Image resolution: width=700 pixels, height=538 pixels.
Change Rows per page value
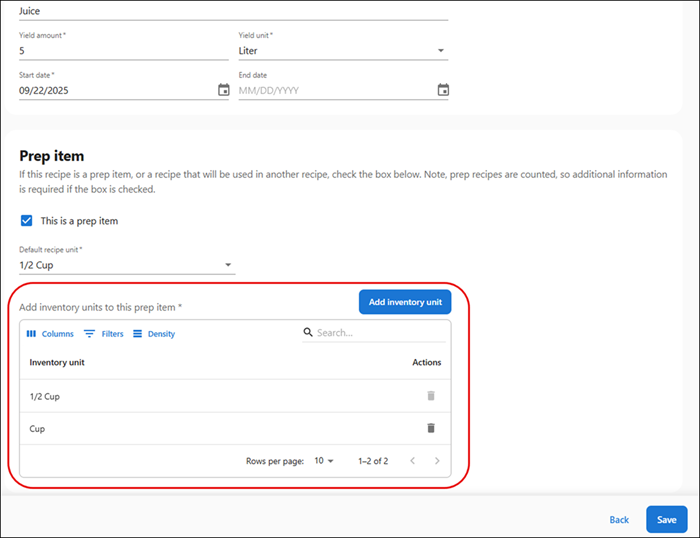[x=324, y=461]
